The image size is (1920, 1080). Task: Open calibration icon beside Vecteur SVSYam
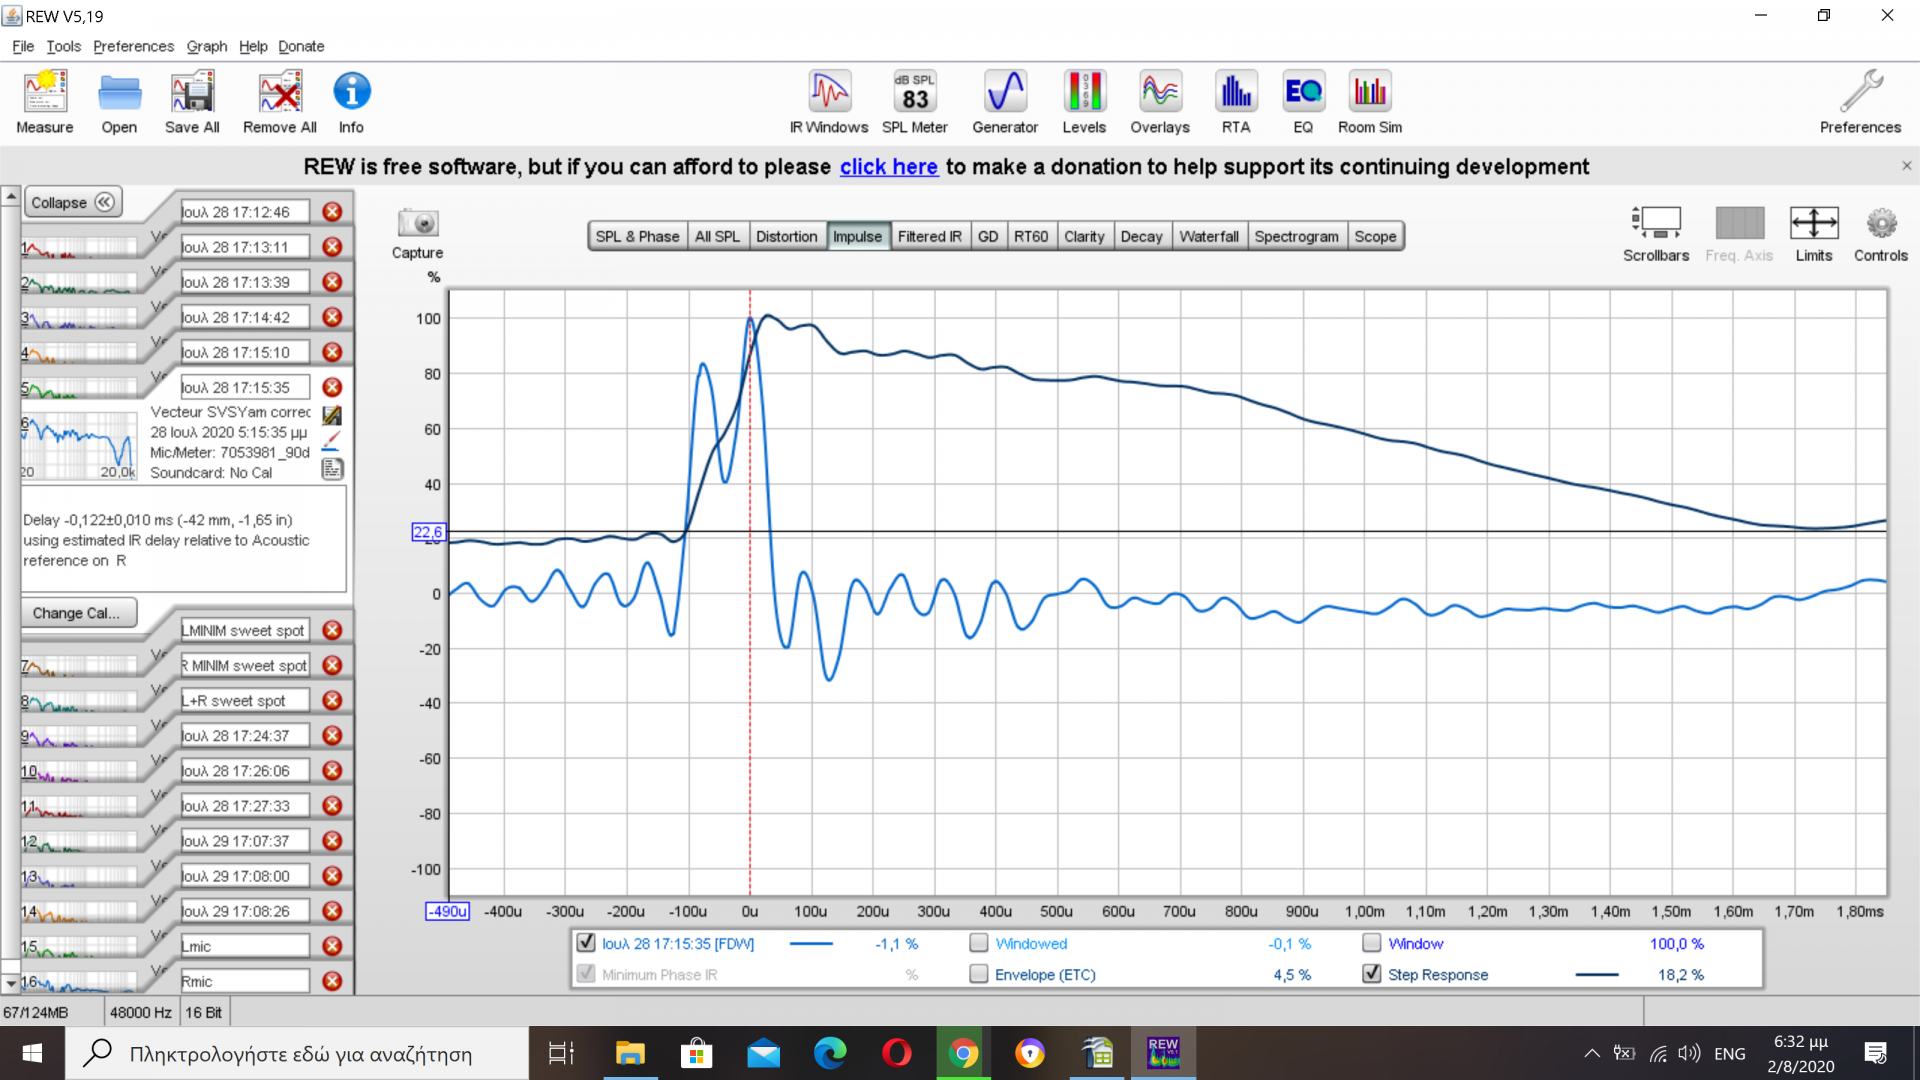(332, 415)
